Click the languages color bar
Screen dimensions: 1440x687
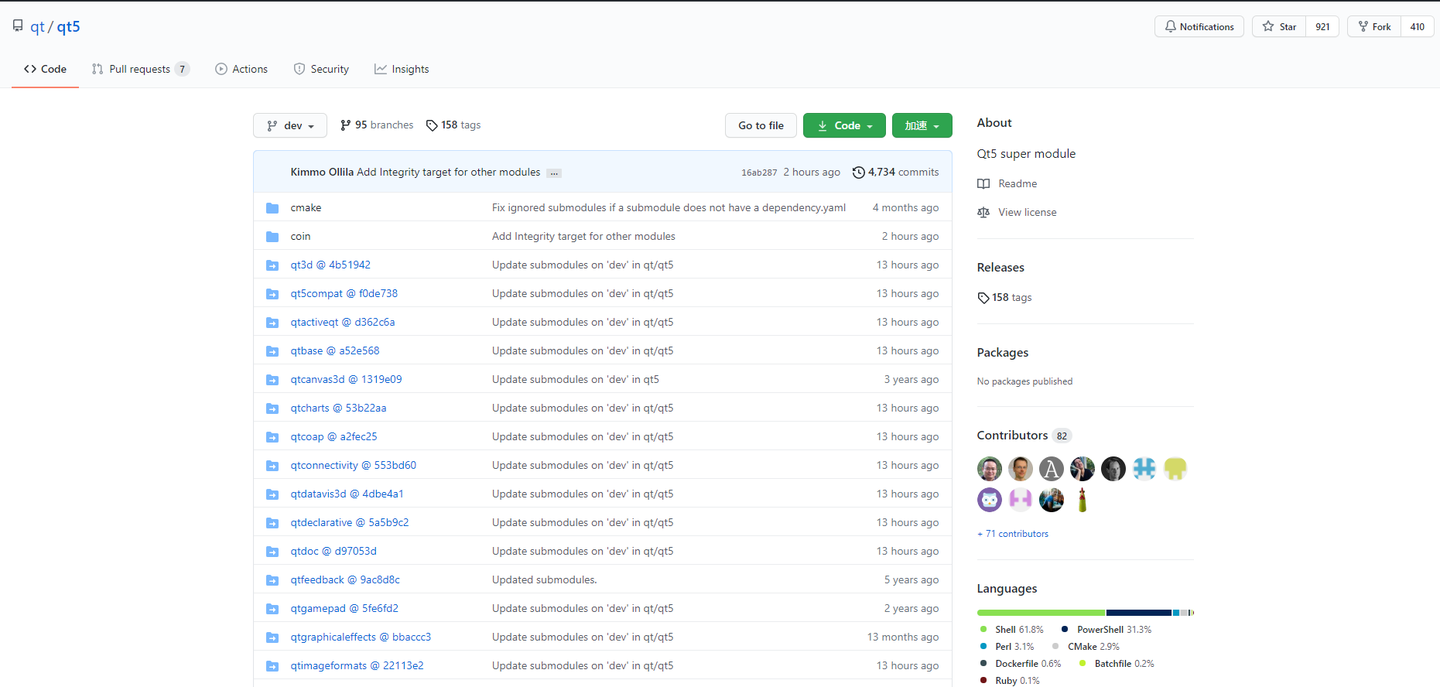(1085, 613)
